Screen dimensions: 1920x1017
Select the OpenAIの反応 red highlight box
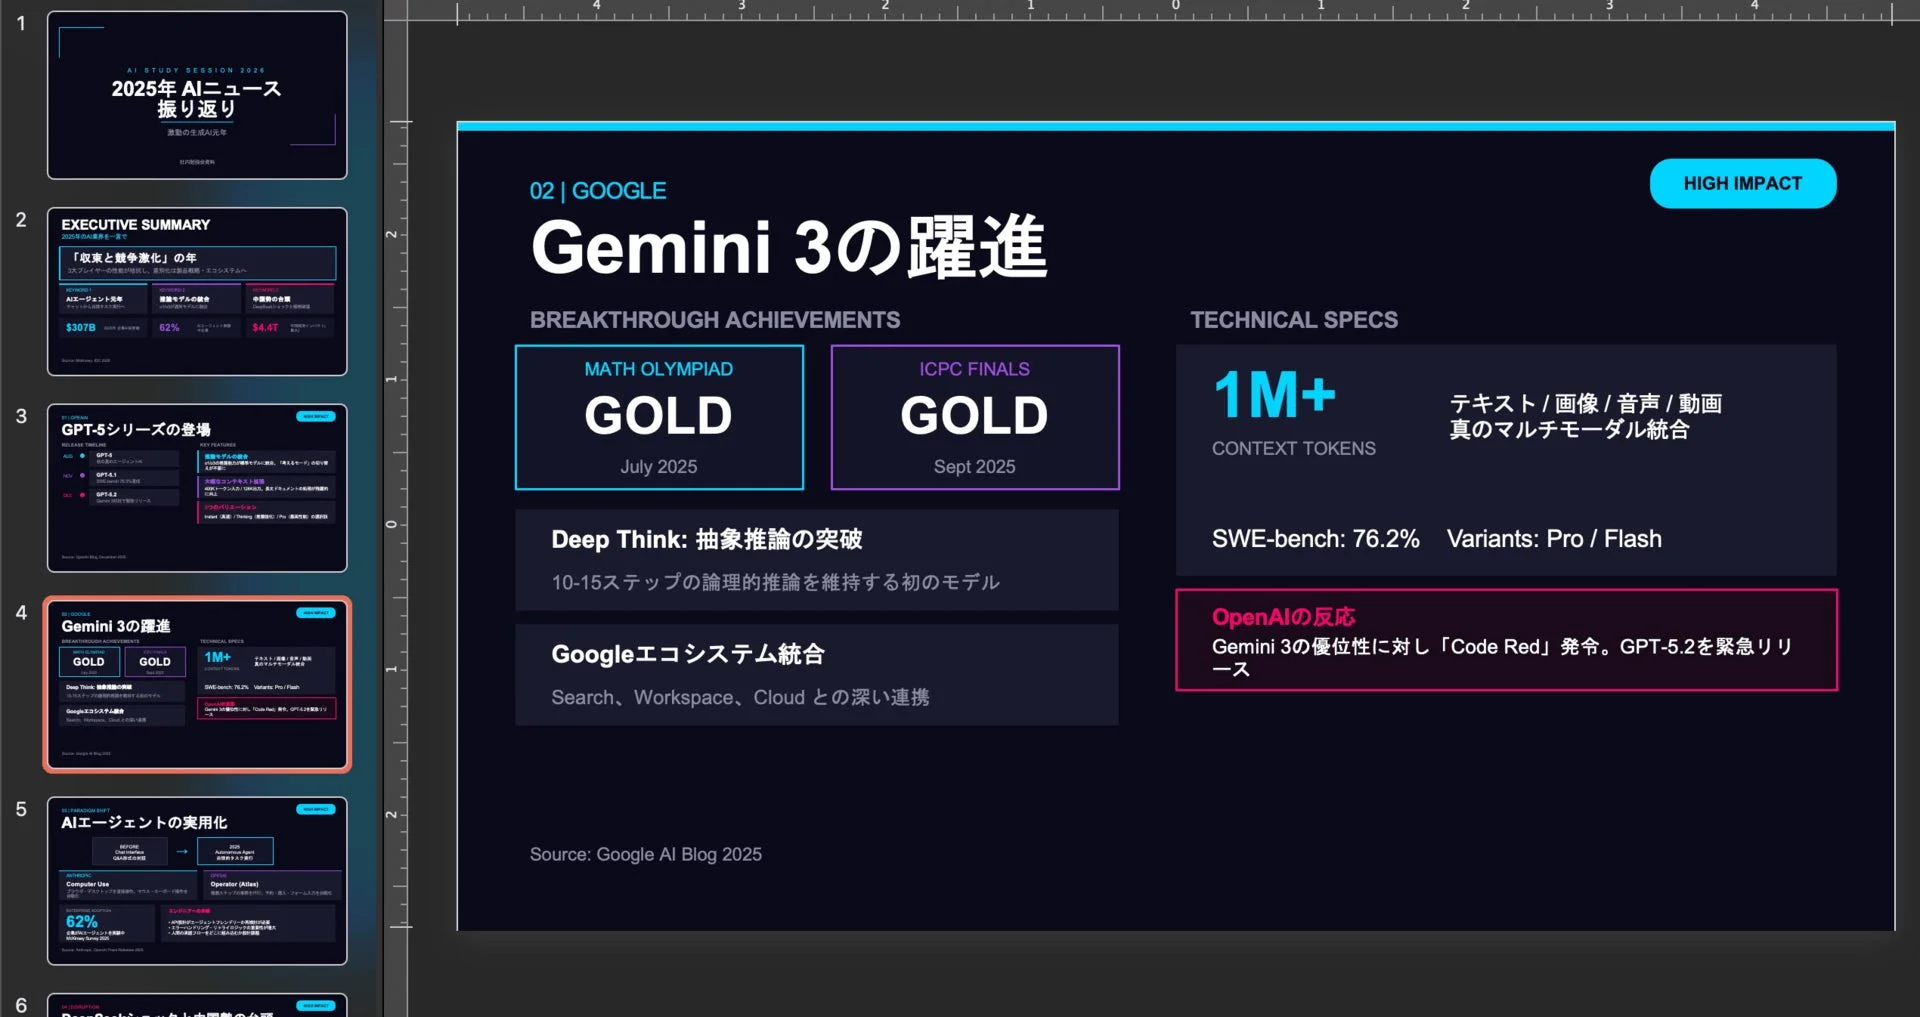[1506, 640]
